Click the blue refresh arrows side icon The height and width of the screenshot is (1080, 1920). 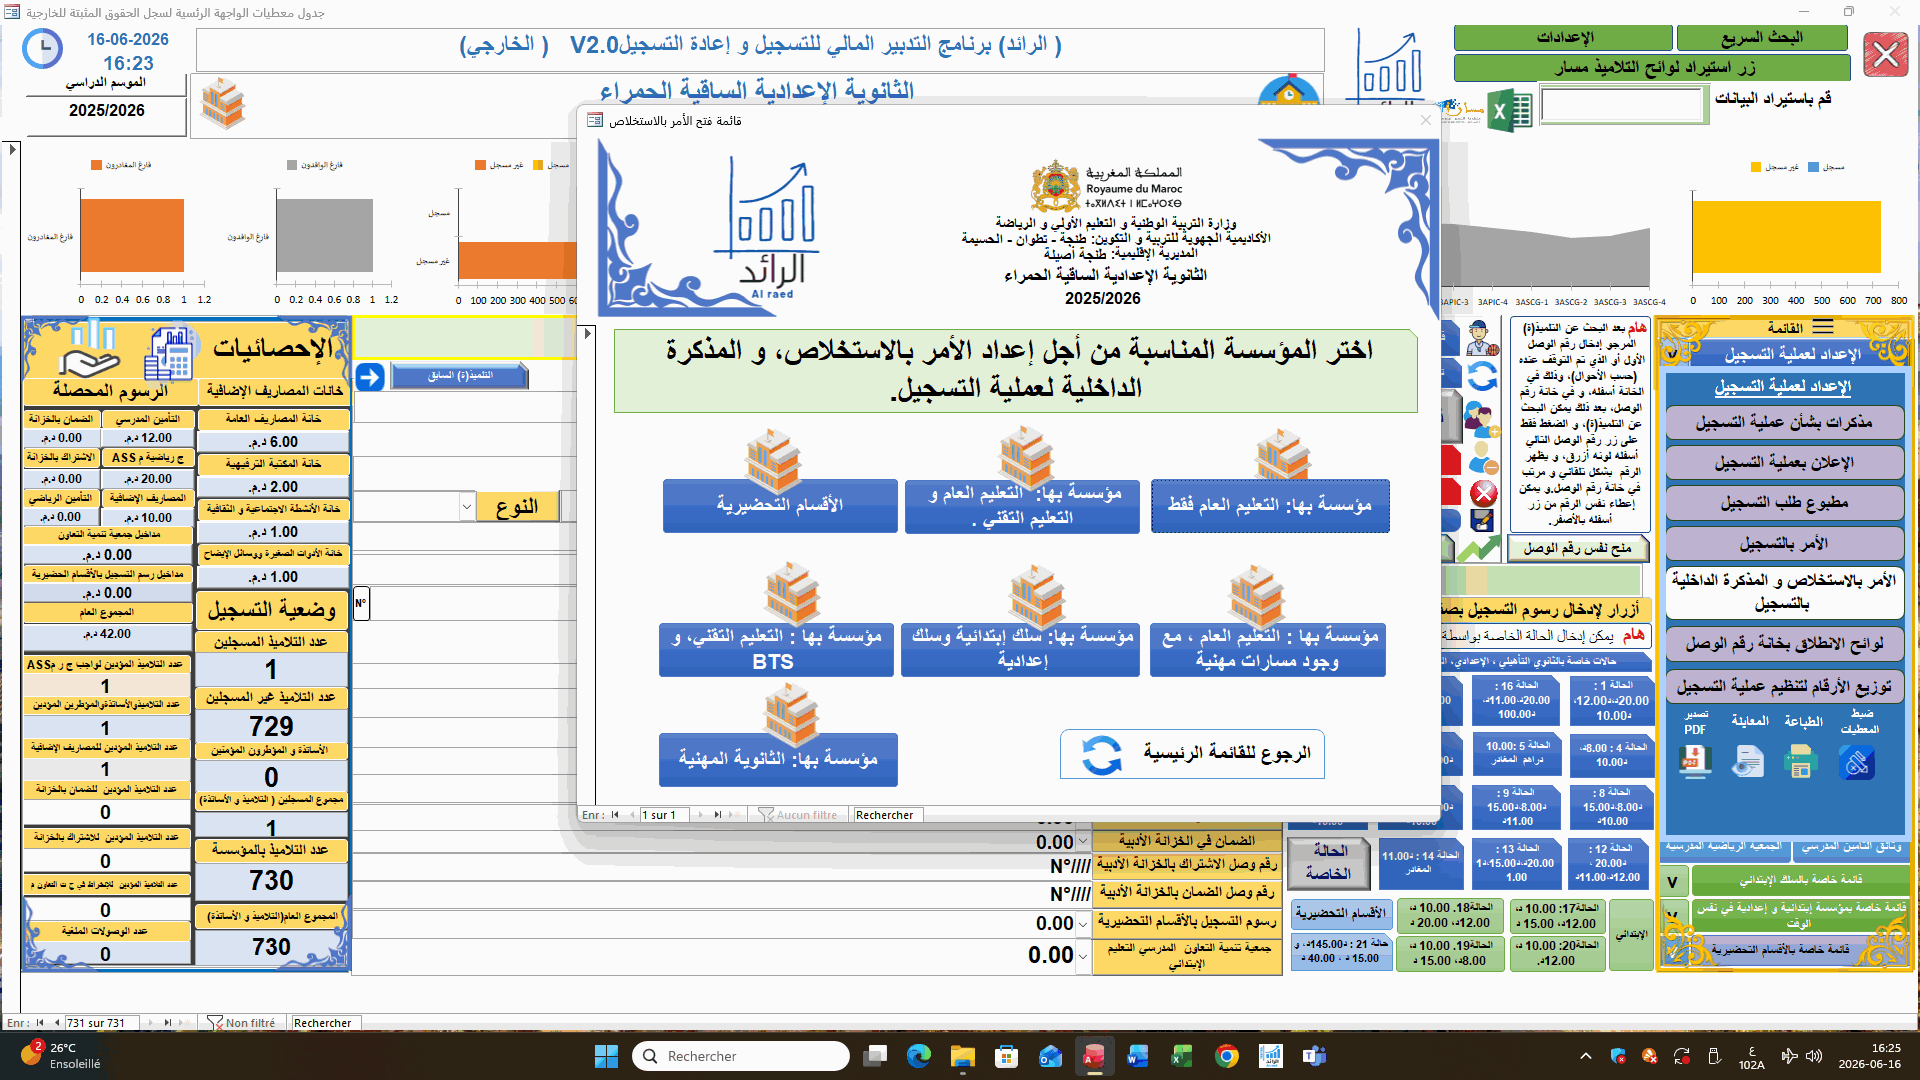pyautogui.click(x=1482, y=376)
